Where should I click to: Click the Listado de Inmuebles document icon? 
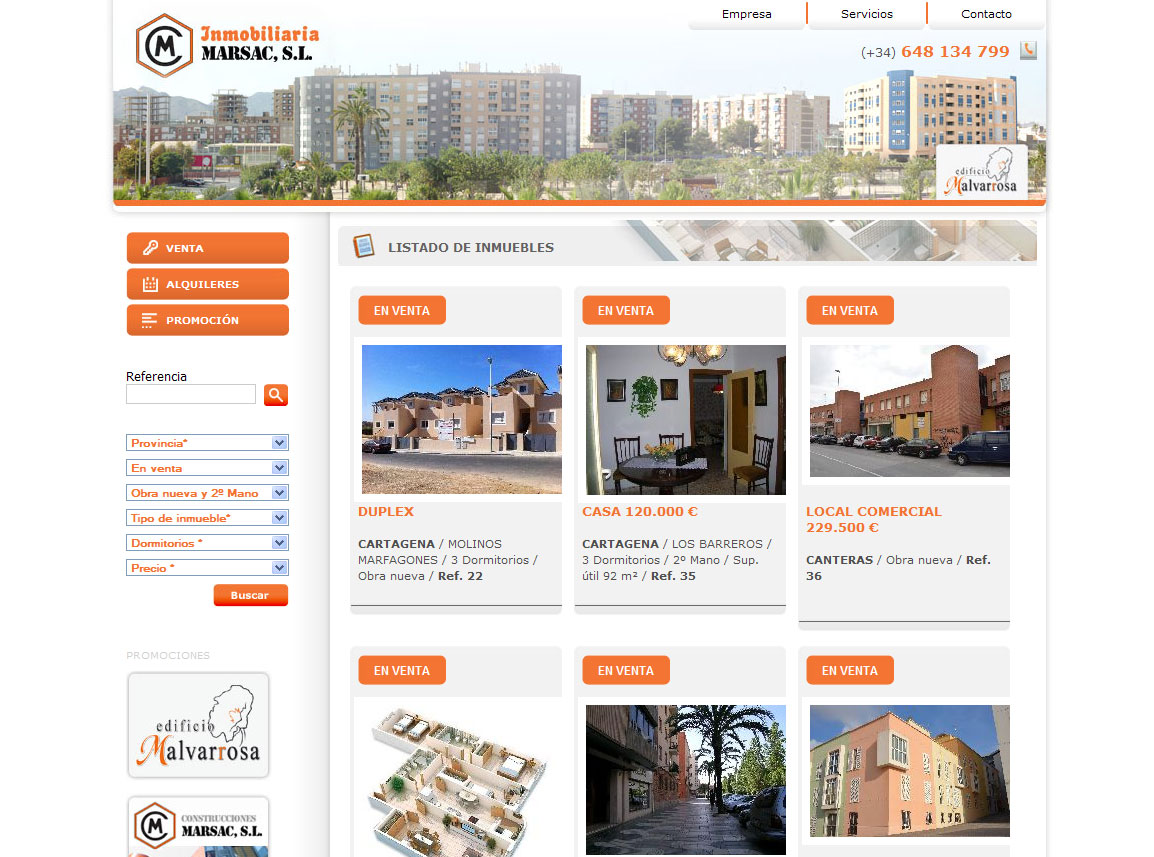coord(364,246)
